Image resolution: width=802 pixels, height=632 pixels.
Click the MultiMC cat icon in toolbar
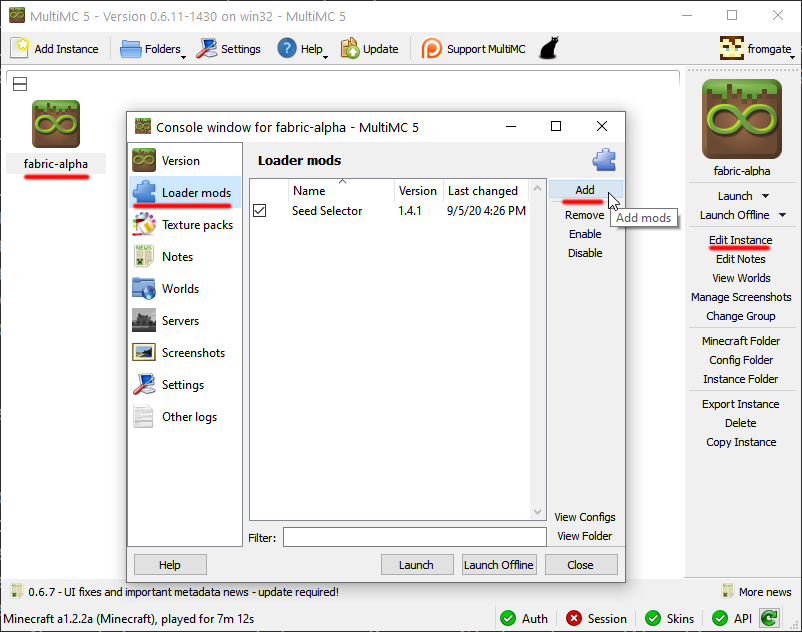[x=548, y=48]
